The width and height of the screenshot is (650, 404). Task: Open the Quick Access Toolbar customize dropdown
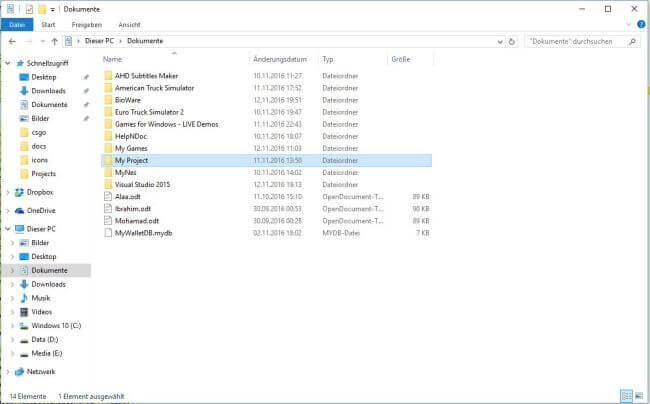53,9
